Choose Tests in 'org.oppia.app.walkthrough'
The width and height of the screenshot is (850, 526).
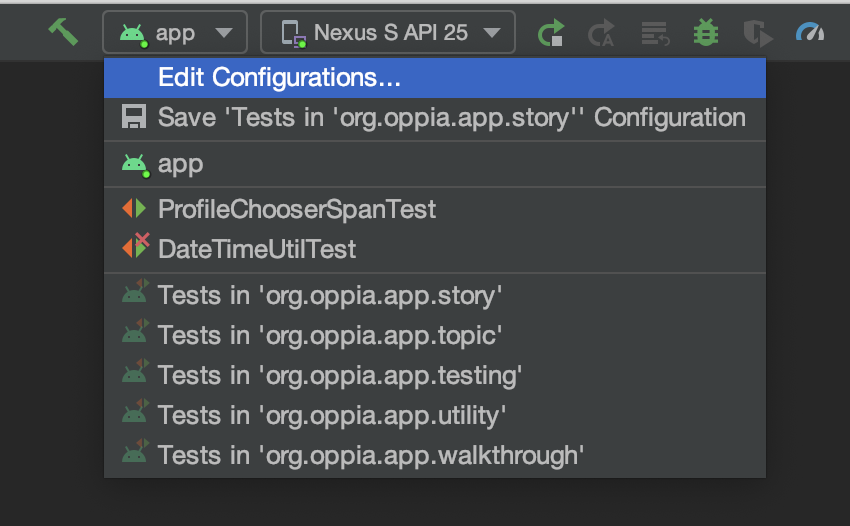point(435,456)
